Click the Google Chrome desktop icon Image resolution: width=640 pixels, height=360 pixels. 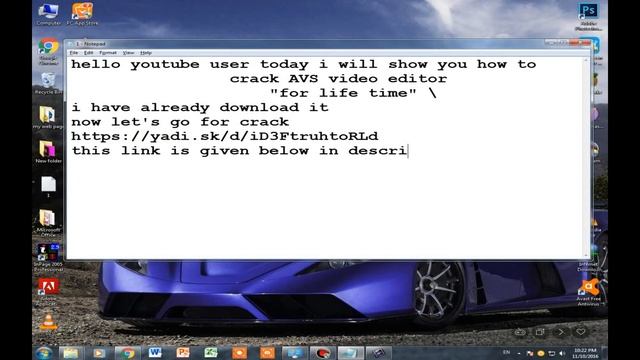[48, 51]
